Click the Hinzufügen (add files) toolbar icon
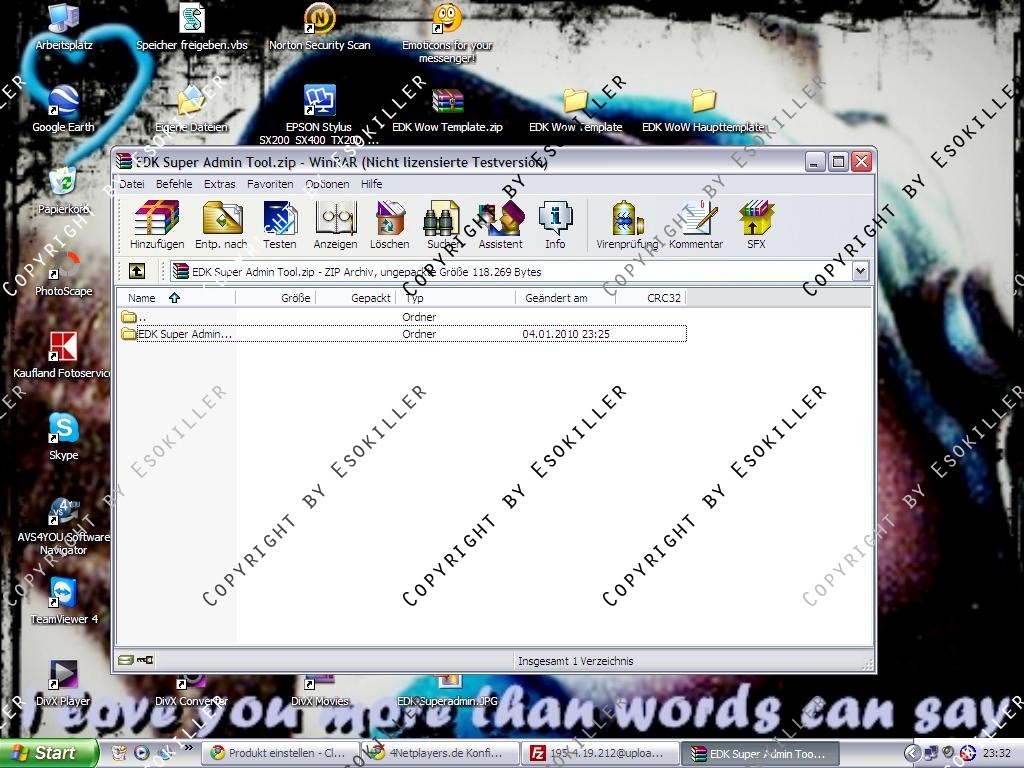The width and height of the screenshot is (1024, 768). 157,225
